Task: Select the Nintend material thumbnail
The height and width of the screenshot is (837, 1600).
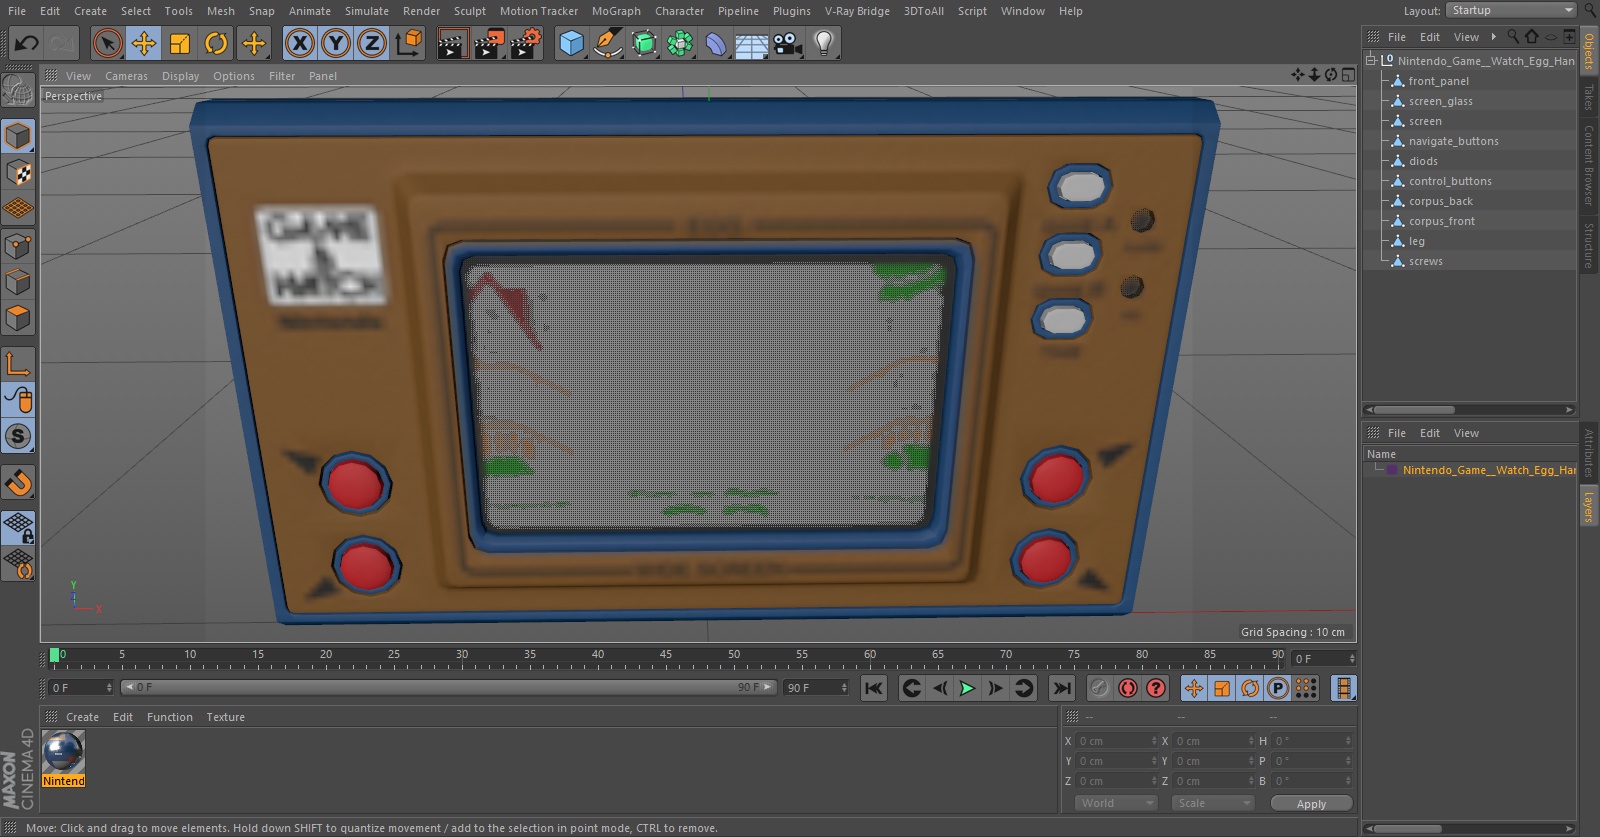Action: click(63, 752)
